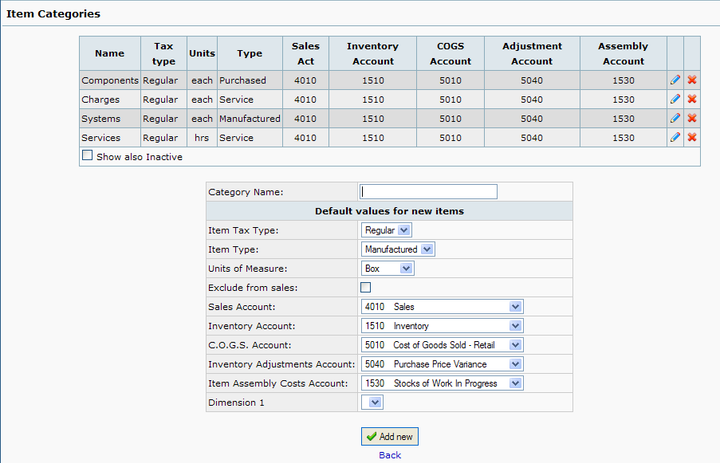
Task: Edit the Services category row
Action: [x=675, y=137]
